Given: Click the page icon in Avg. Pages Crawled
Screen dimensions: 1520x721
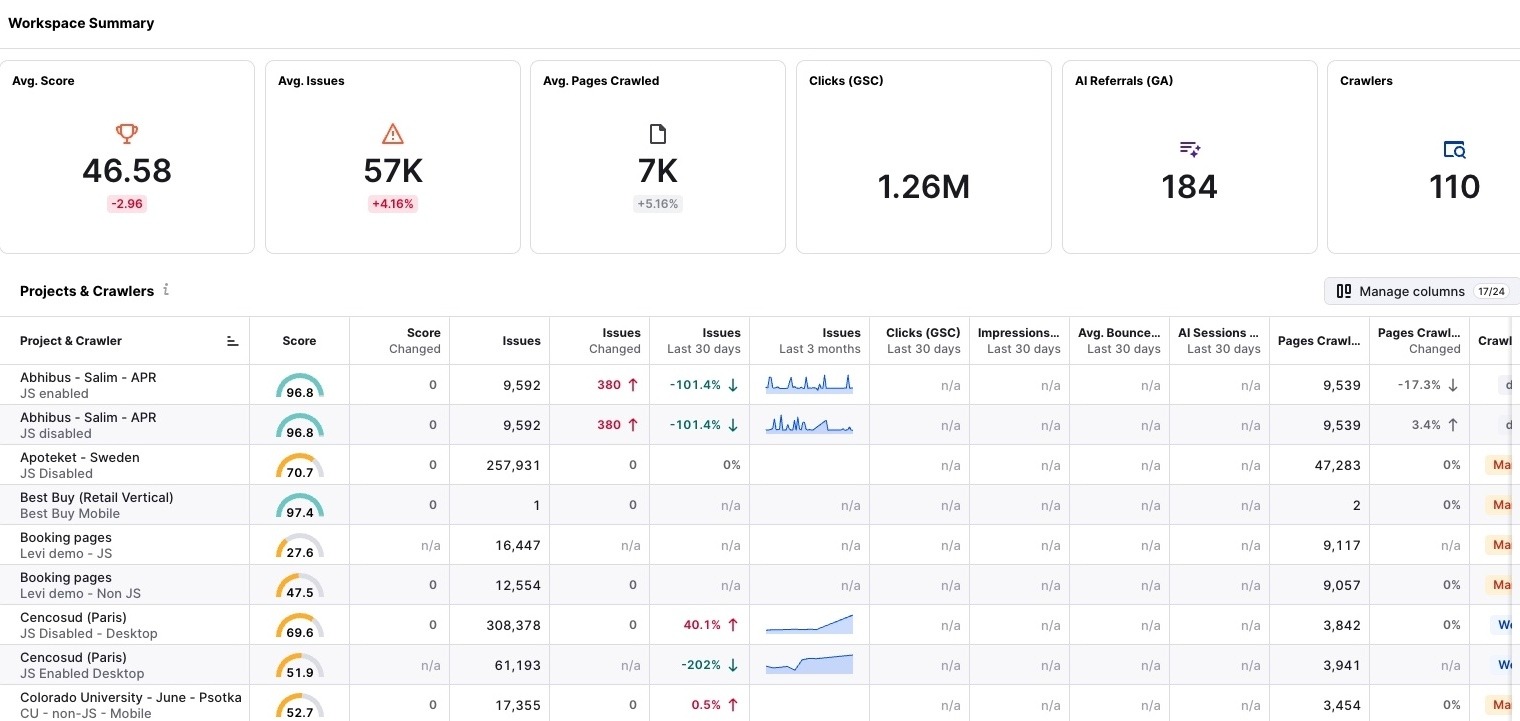Looking at the screenshot, I should click(x=658, y=133).
